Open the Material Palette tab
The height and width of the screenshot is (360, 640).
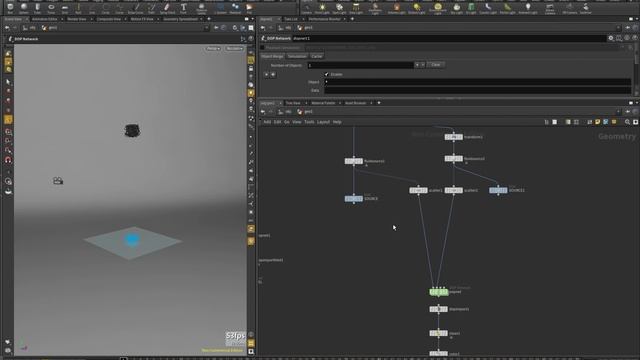[323, 103]
